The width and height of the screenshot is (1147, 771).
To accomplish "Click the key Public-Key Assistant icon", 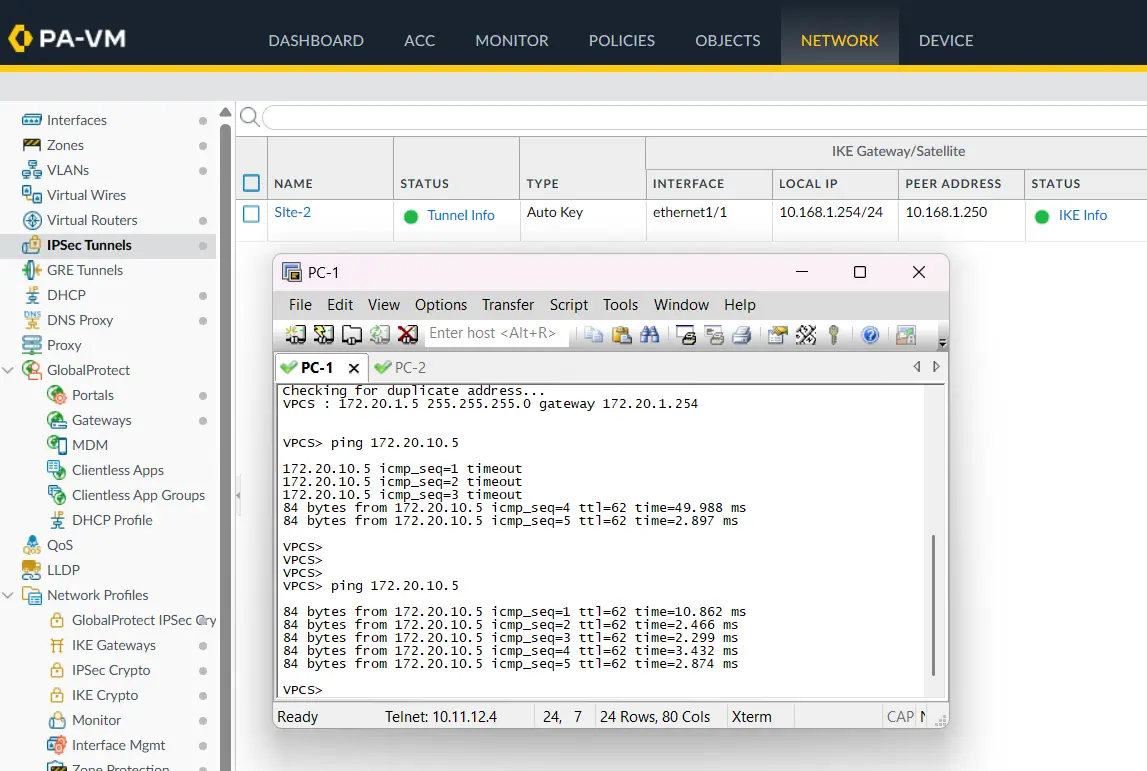I will click(833, 334).
